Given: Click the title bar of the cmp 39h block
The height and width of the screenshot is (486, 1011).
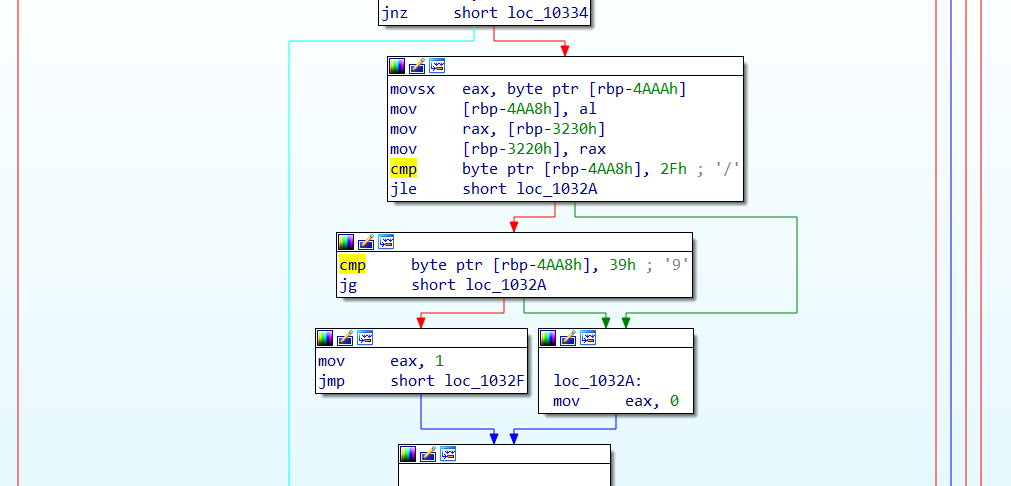Looking at the screenshot, I should [x=515, y=242].
